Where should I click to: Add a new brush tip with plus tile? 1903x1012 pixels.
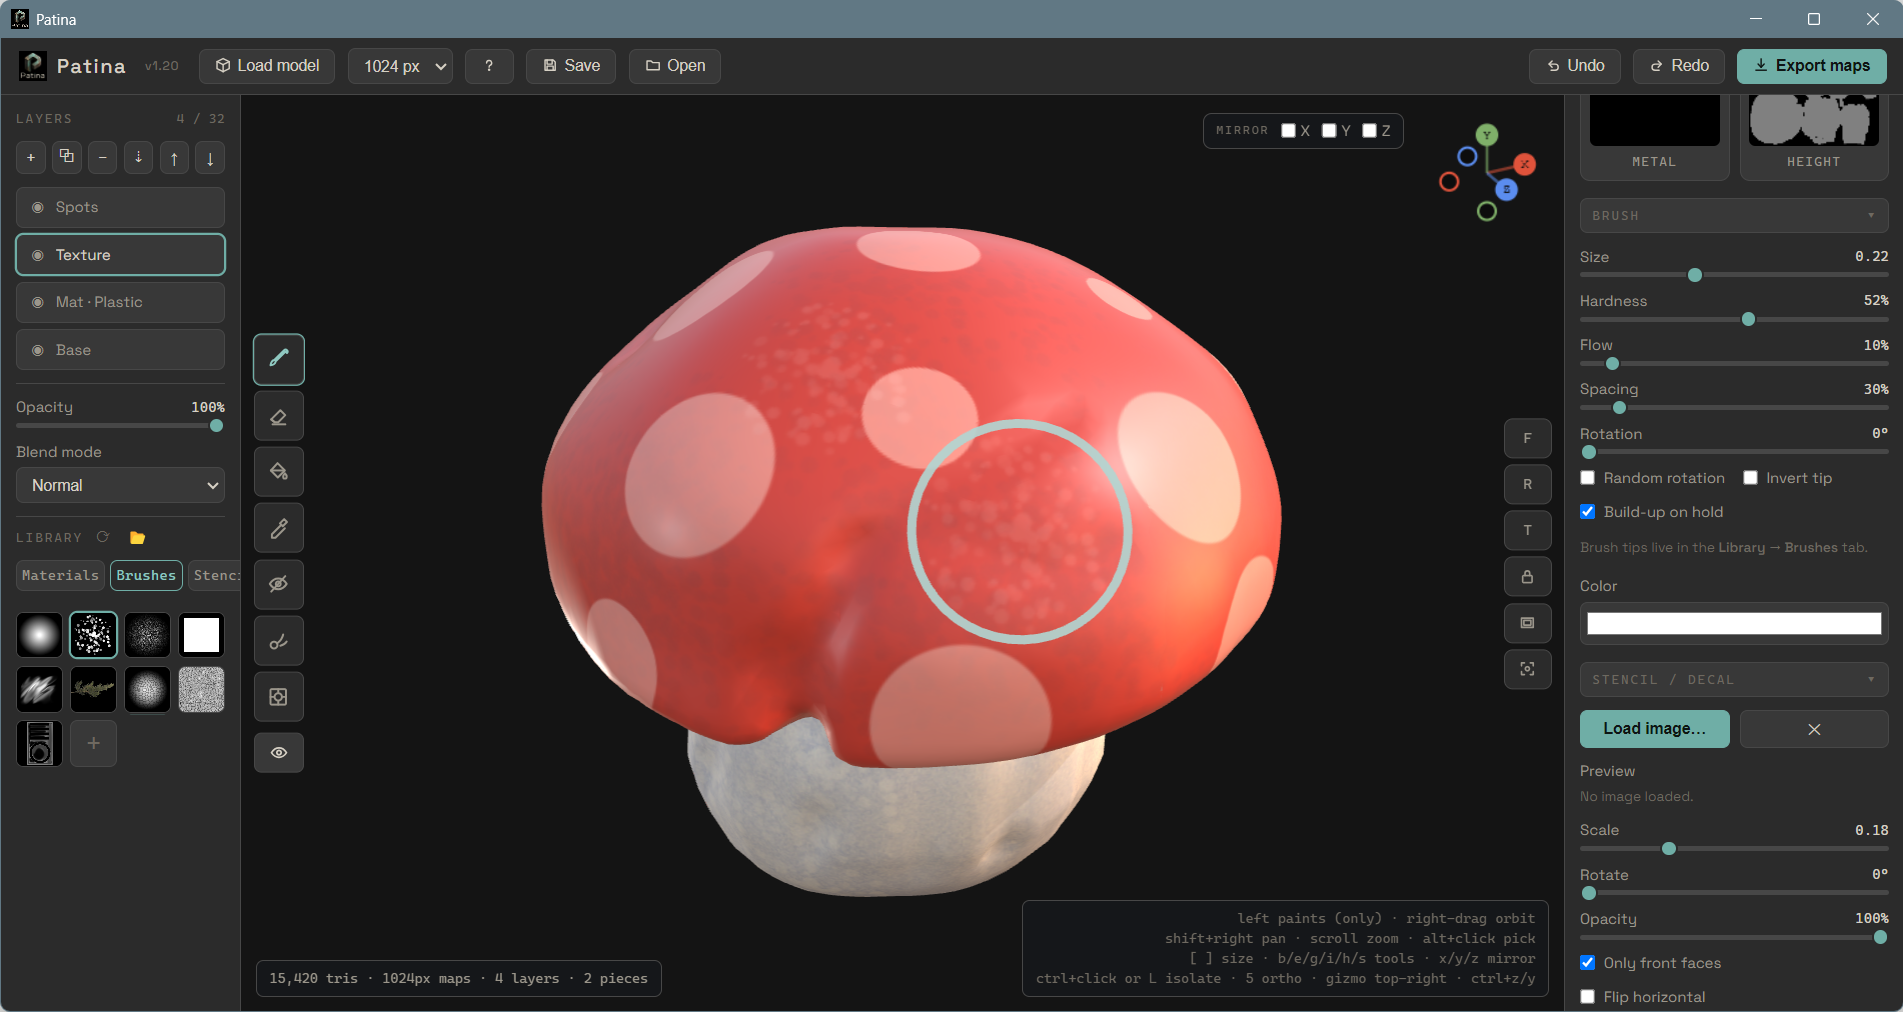93,743
